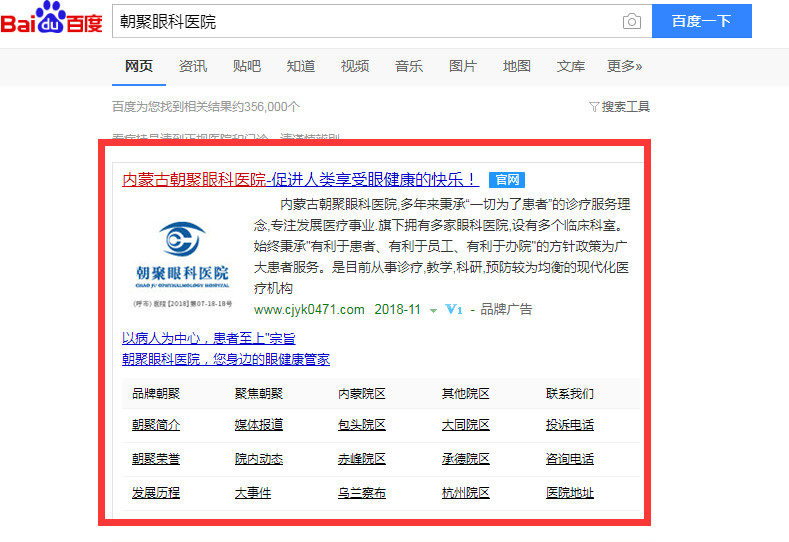
Task: Open the 内蒙古朝聚眼科医院 result title link
Action: tap(300, 179)
